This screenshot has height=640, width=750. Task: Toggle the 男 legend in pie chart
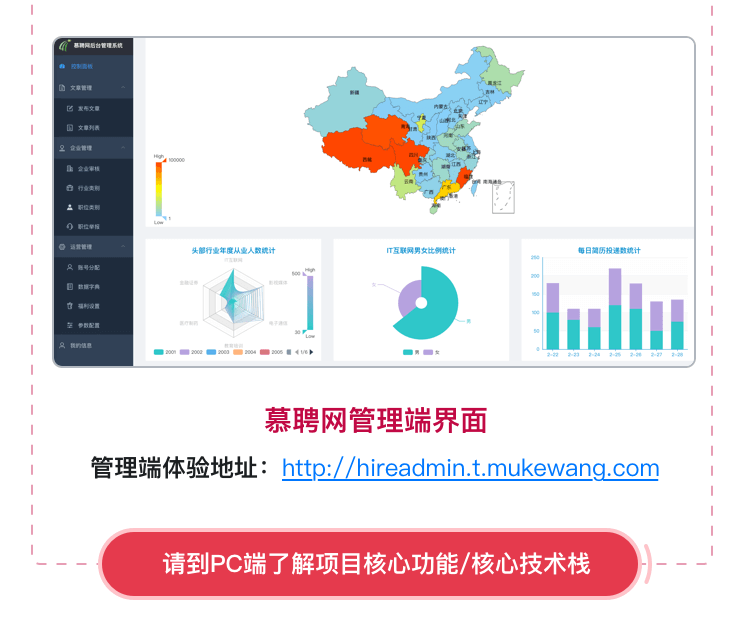pos(411,353)
